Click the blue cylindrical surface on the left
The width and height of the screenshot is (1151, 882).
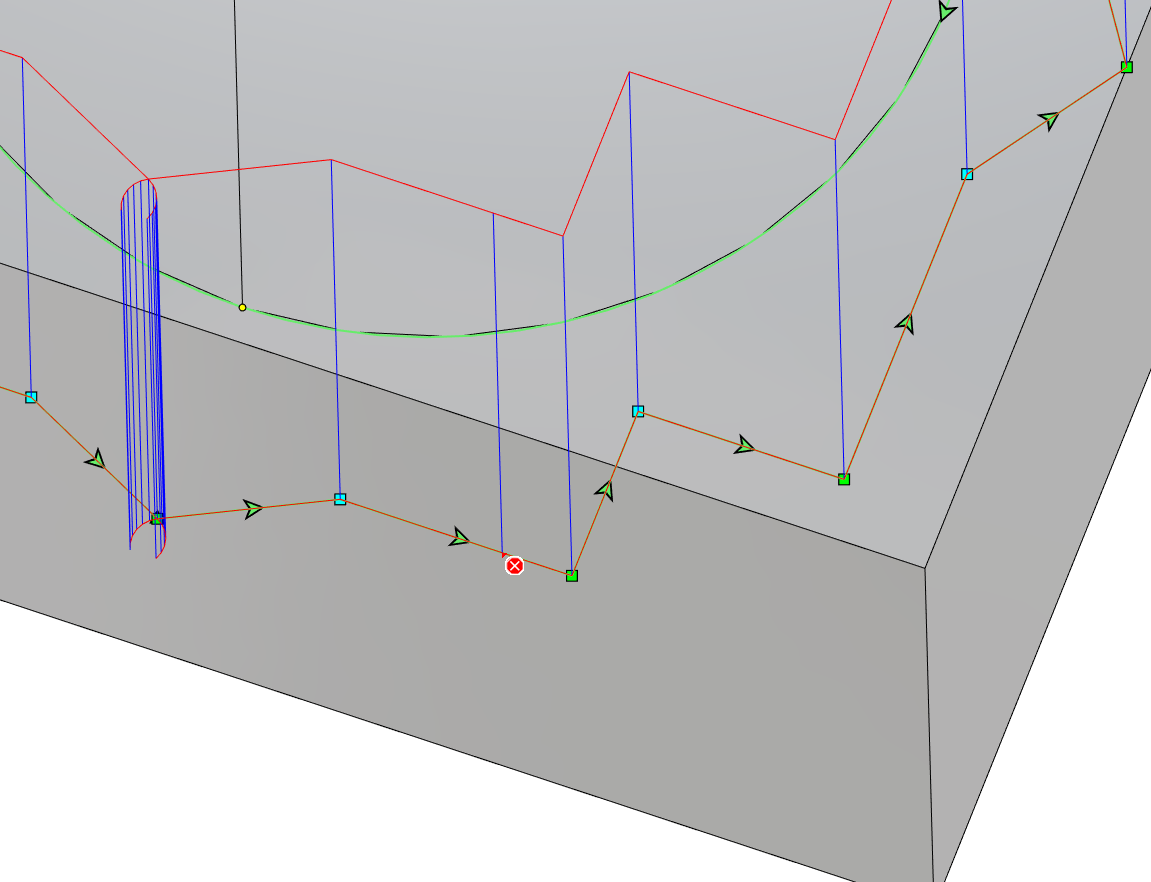click(140, 360)
